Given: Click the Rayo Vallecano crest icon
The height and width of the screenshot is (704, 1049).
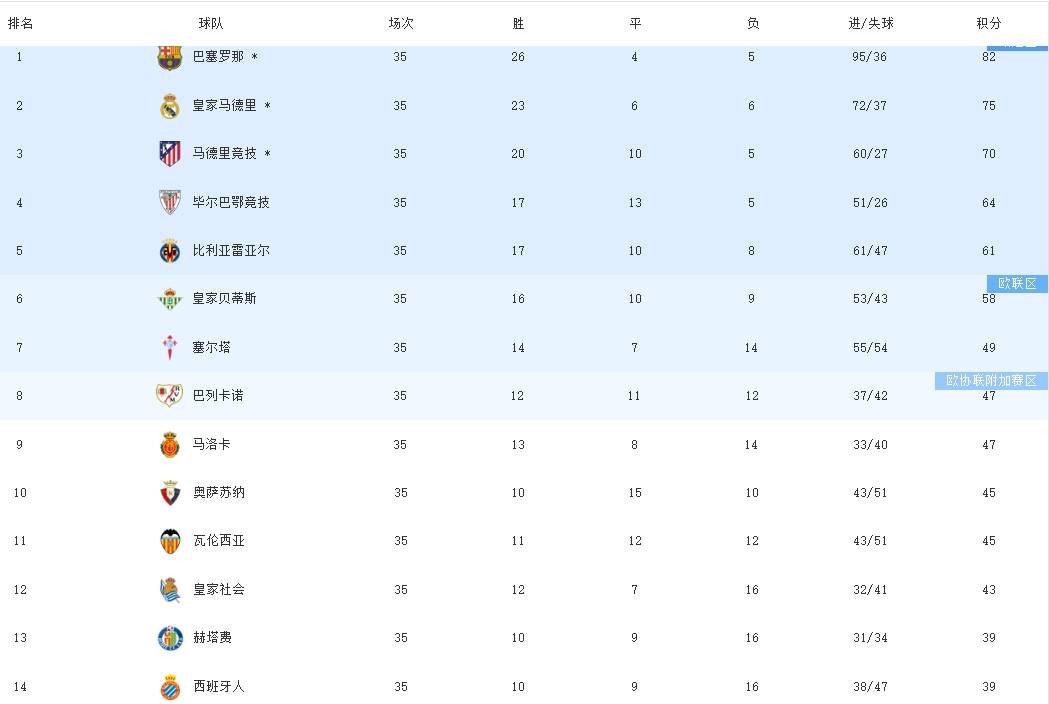Looking at the screenshot, I should point(170,396).
